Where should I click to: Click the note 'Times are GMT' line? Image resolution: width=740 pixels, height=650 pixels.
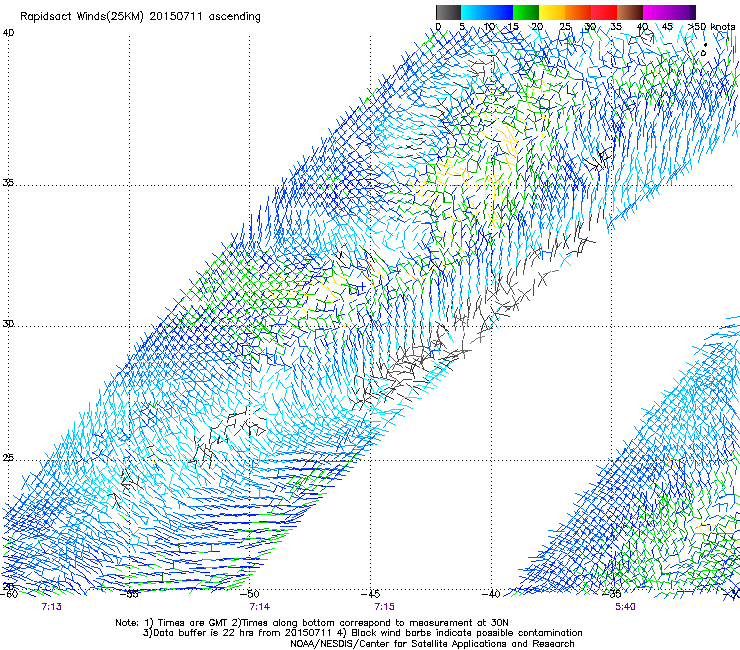coord(312,623)
